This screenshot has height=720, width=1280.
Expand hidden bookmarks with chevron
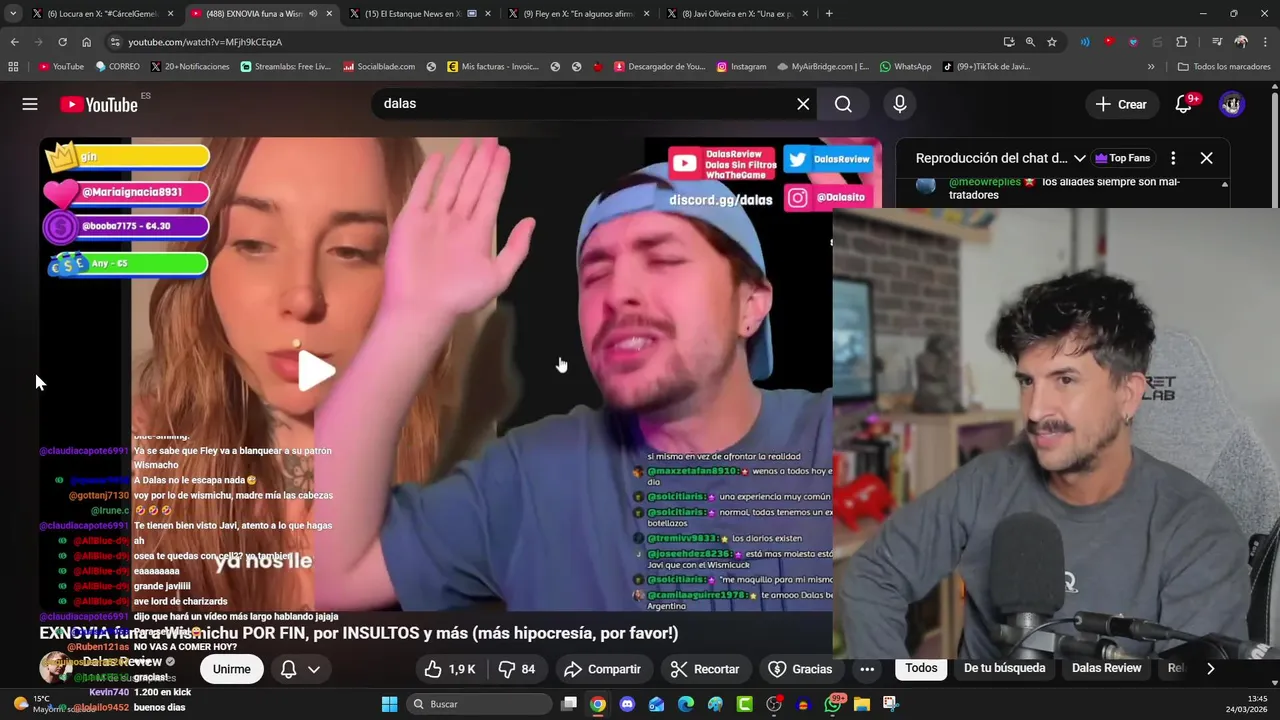click(x=1151, y=67)
